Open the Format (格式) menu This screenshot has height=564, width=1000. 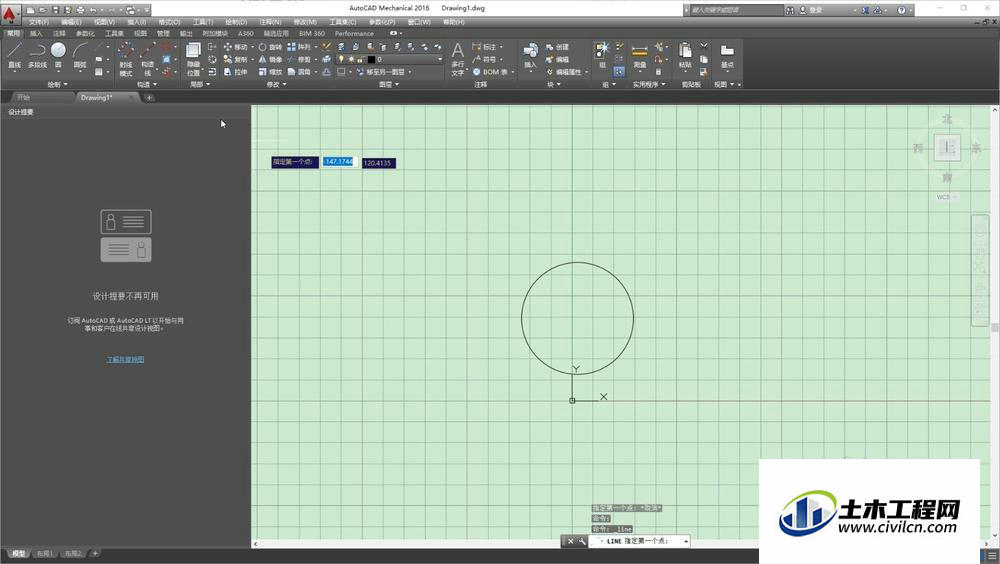click(x=169, y=22)
